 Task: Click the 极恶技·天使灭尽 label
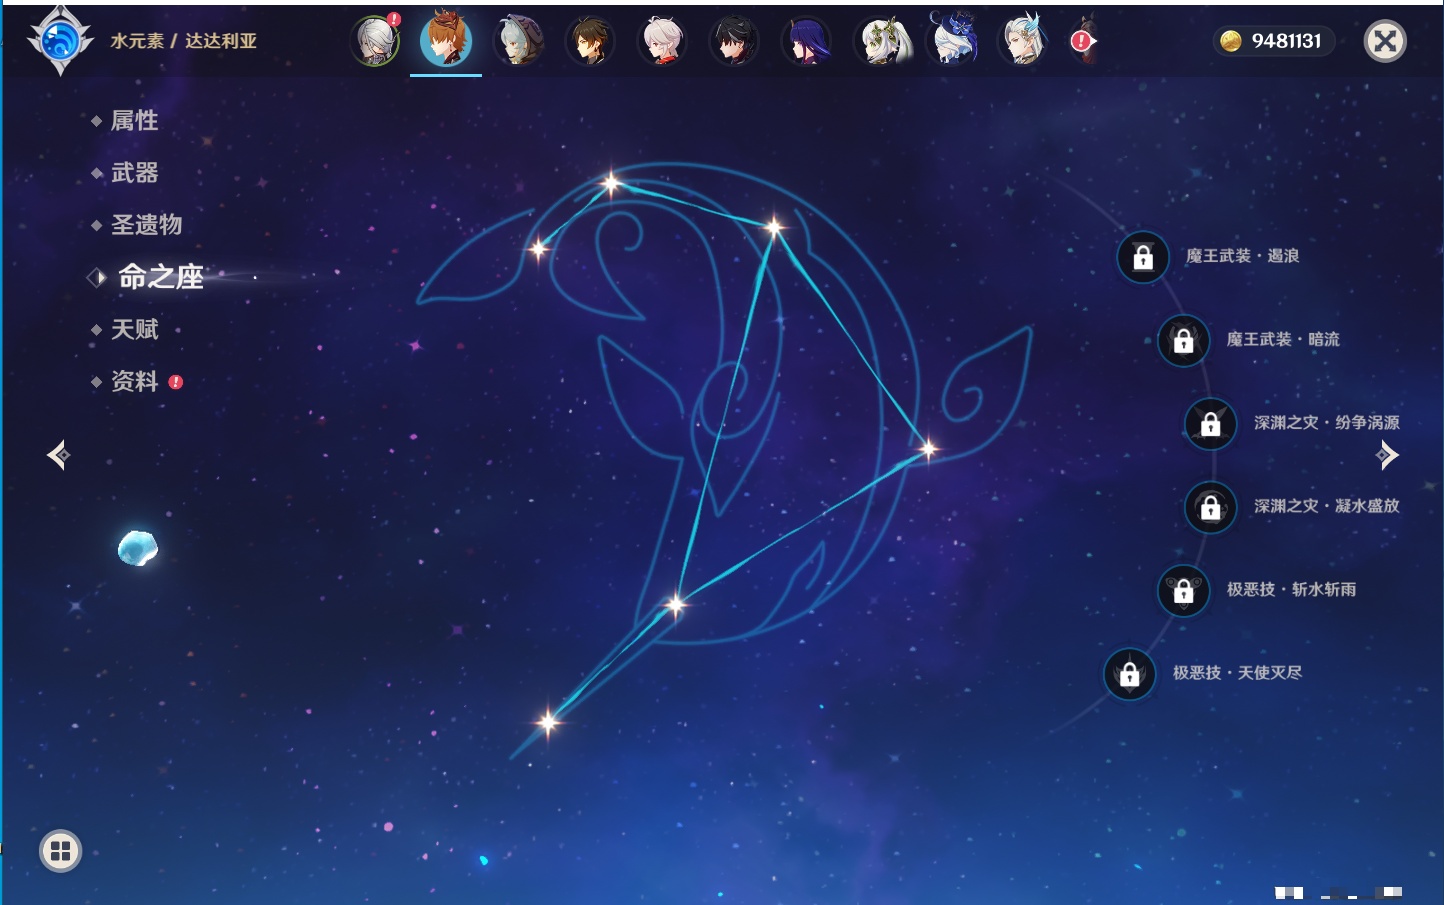(x=1237, y=672)
